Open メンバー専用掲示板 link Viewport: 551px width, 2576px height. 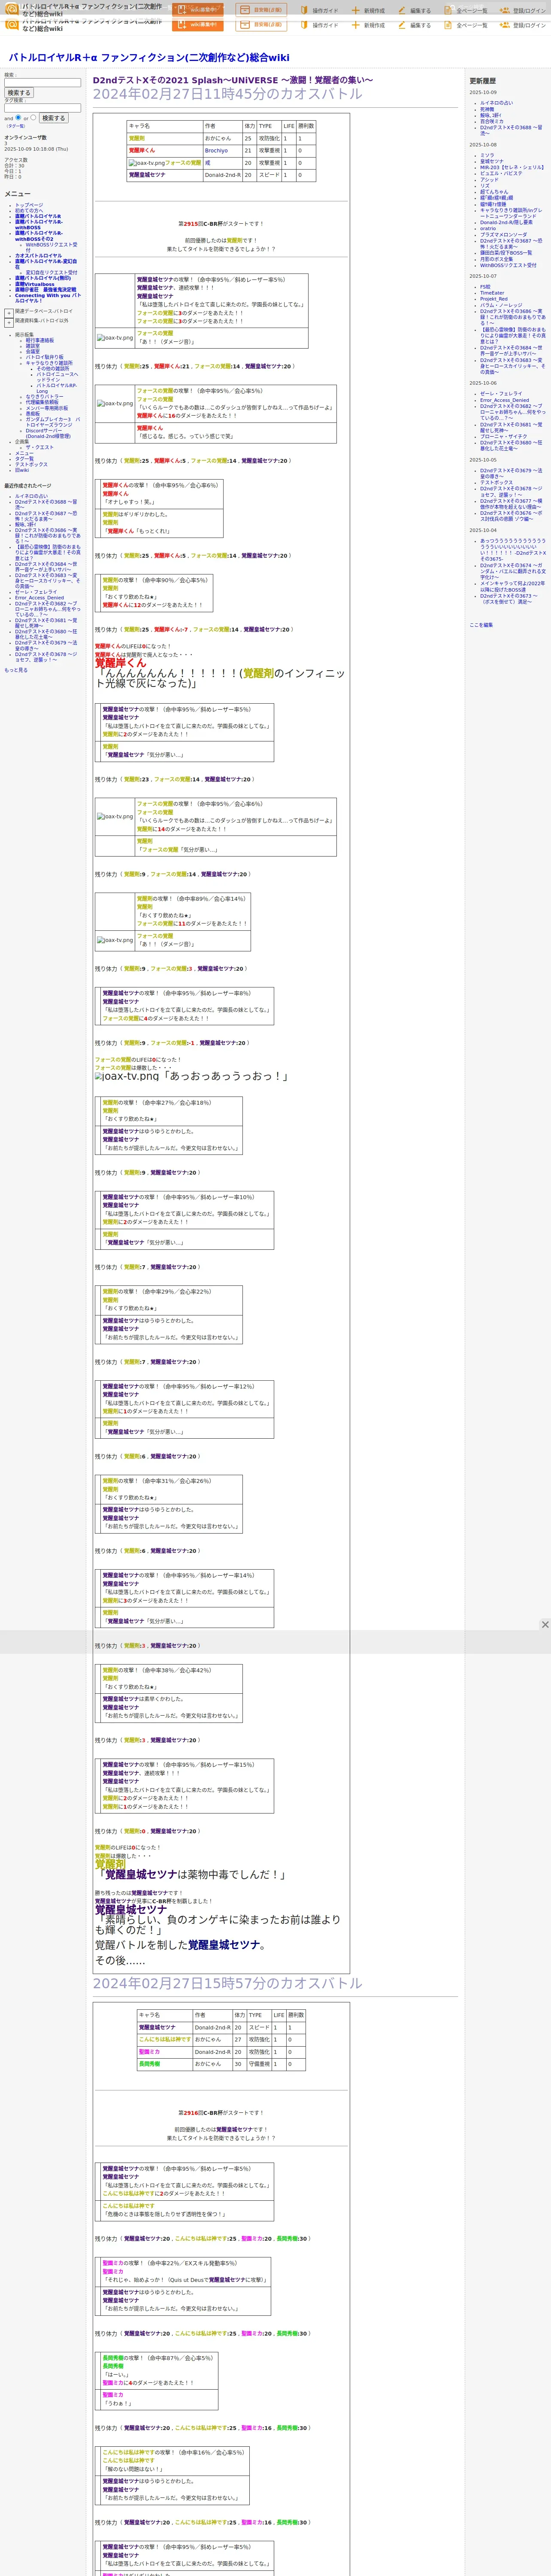(x=47, y=408)
